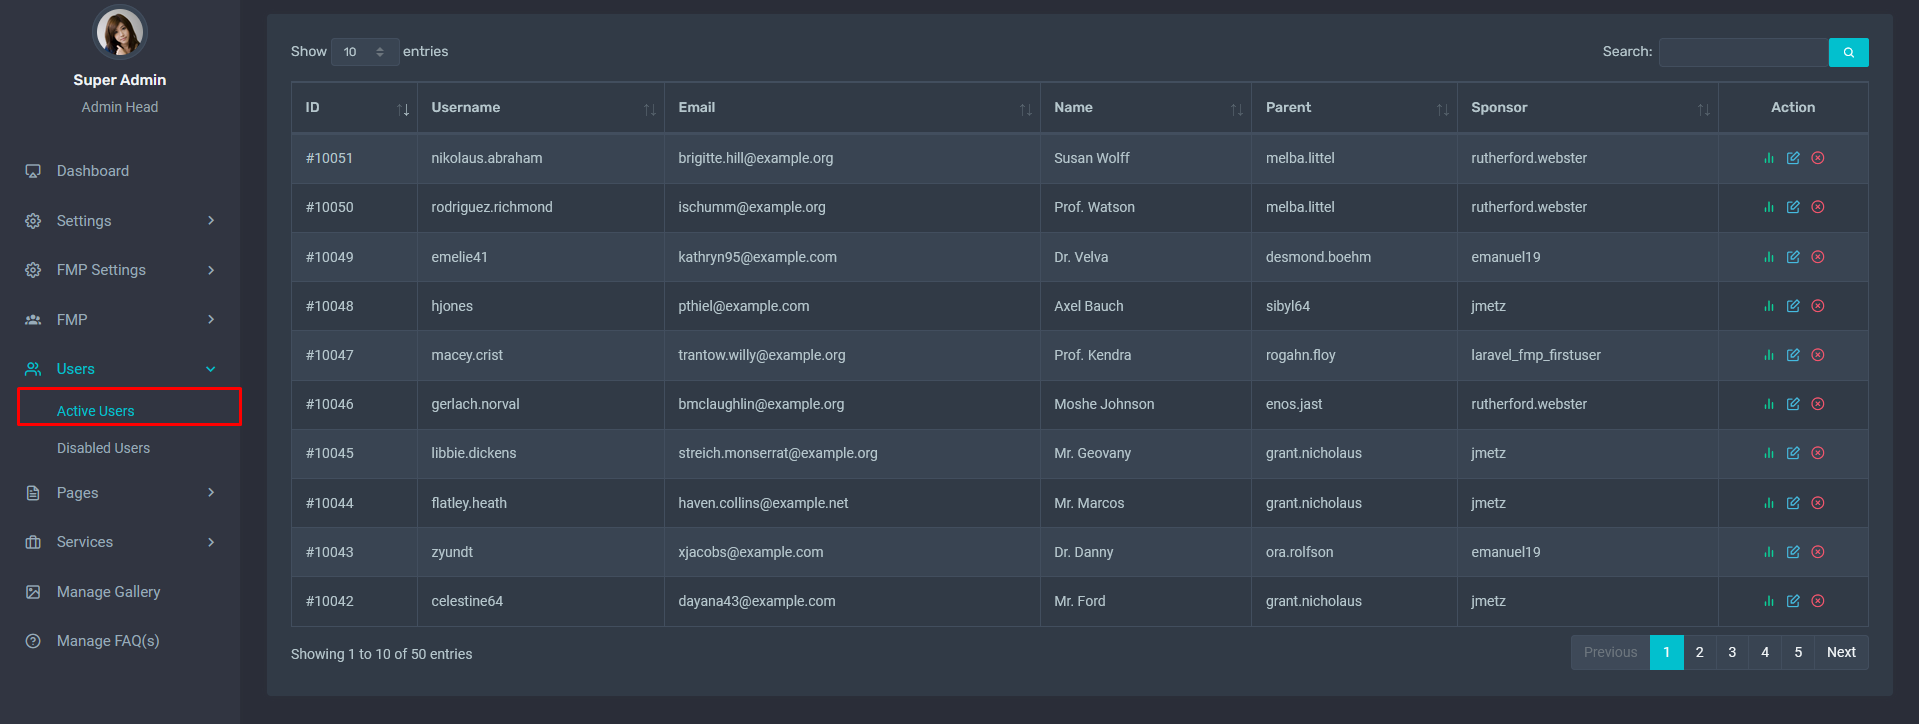Viewport: 1919px width, 724px height.
Task: Sort table by Username column
Action: point(540,108)
